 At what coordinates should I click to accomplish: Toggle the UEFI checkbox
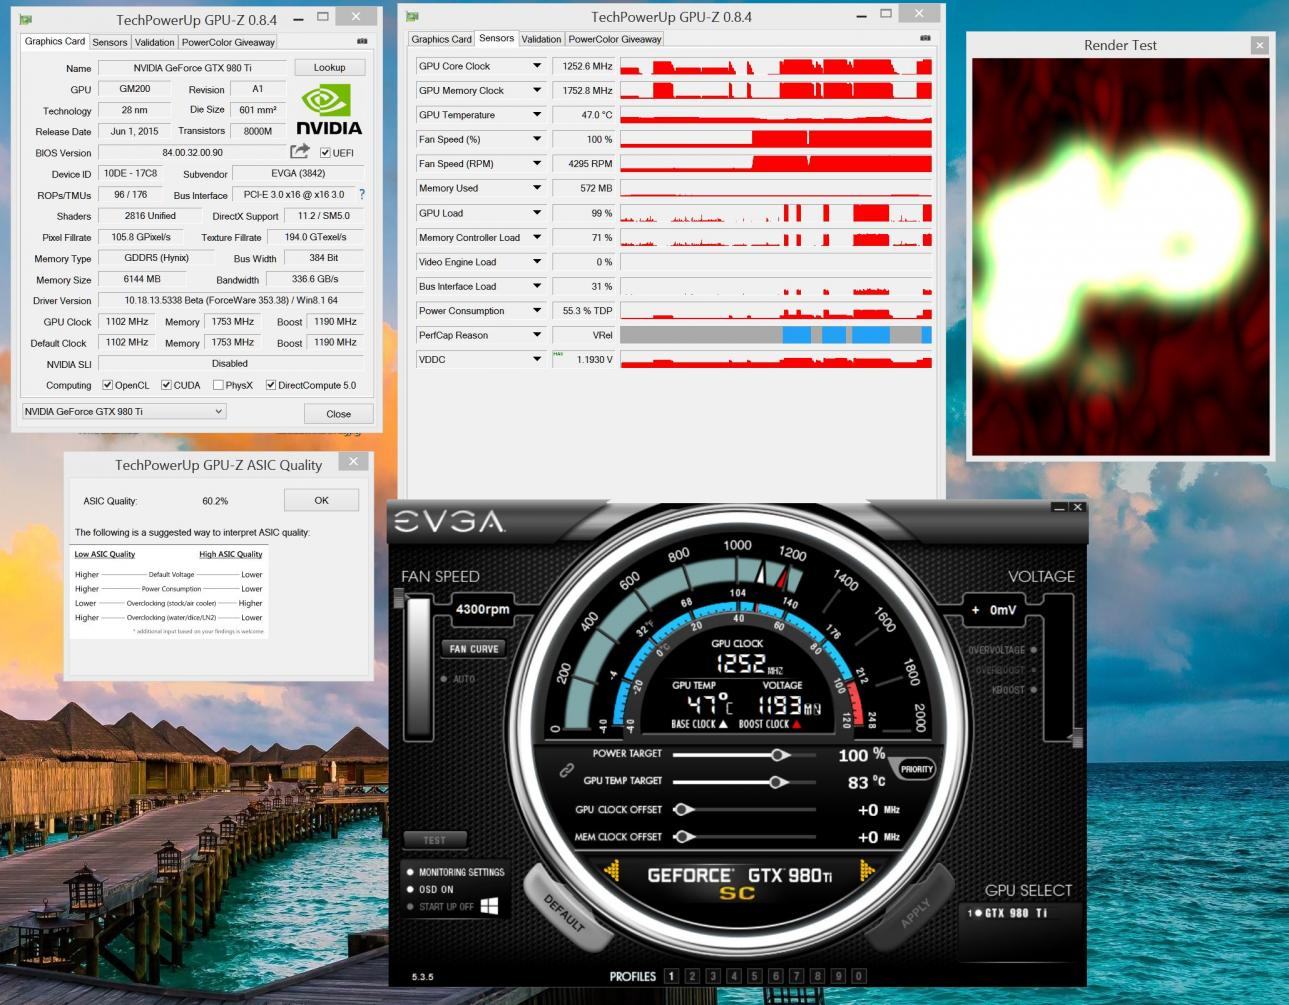pyautogui.click(x=325, y=153)
